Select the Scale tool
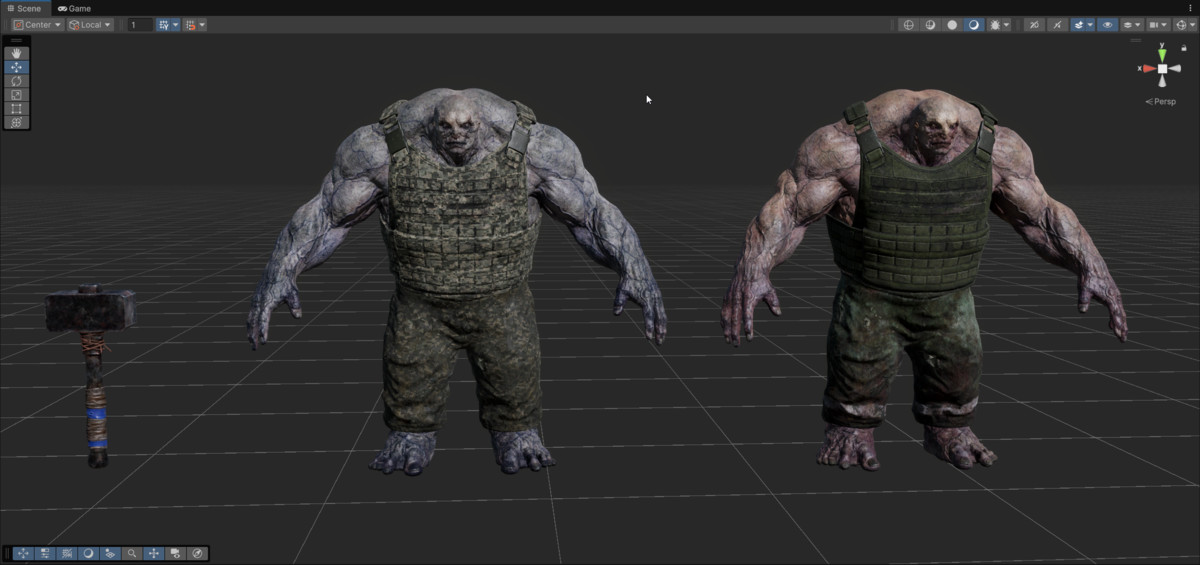Screen dimensions: 1200x565 pos(16,94)
